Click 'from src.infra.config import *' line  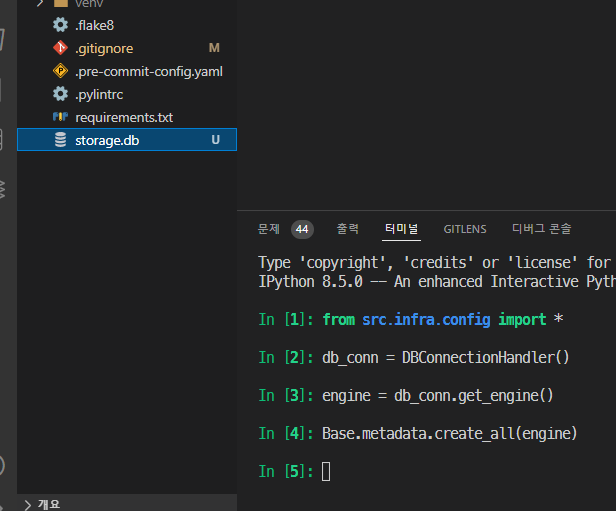click(443, 319)
